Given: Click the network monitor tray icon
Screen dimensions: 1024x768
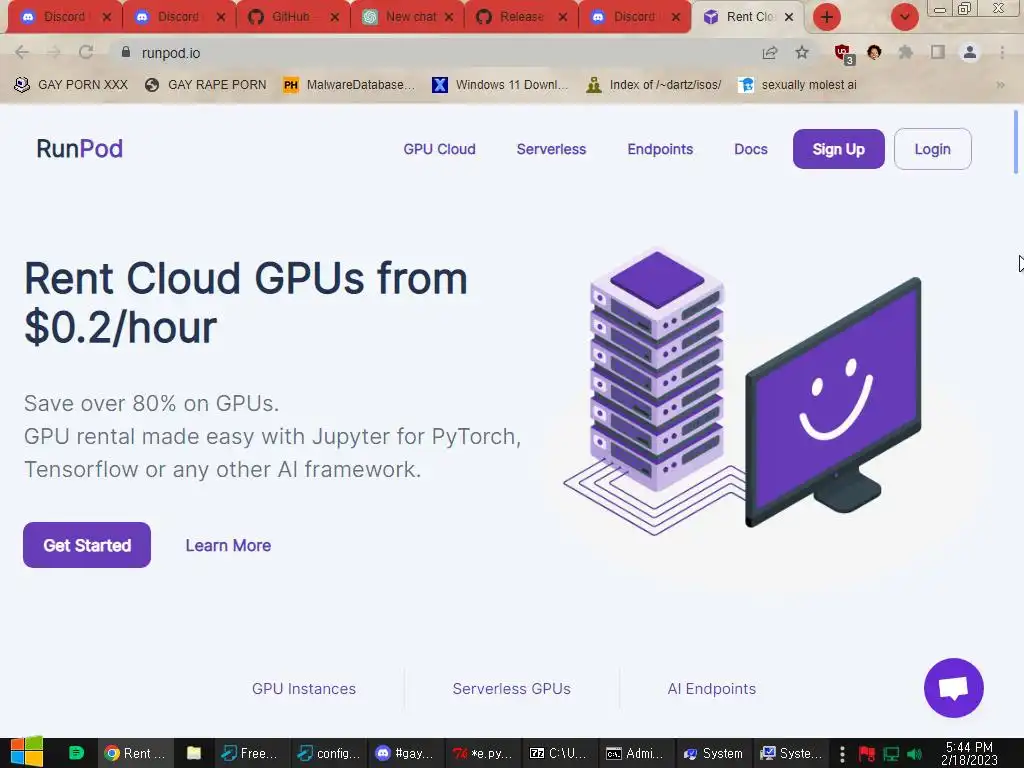Looking at the screenshot, I should pos(891,754).
